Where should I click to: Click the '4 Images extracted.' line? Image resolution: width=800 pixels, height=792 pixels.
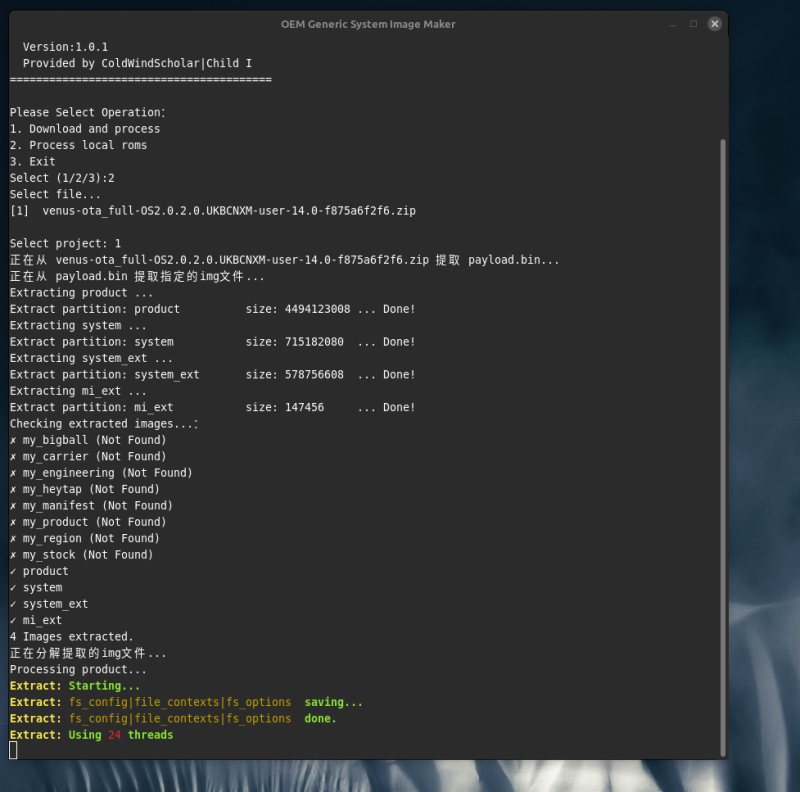71,636
